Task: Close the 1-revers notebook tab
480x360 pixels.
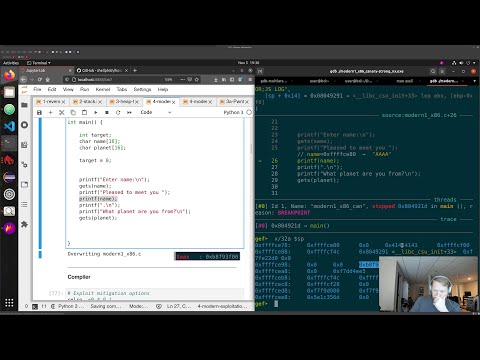Action: 63,102
